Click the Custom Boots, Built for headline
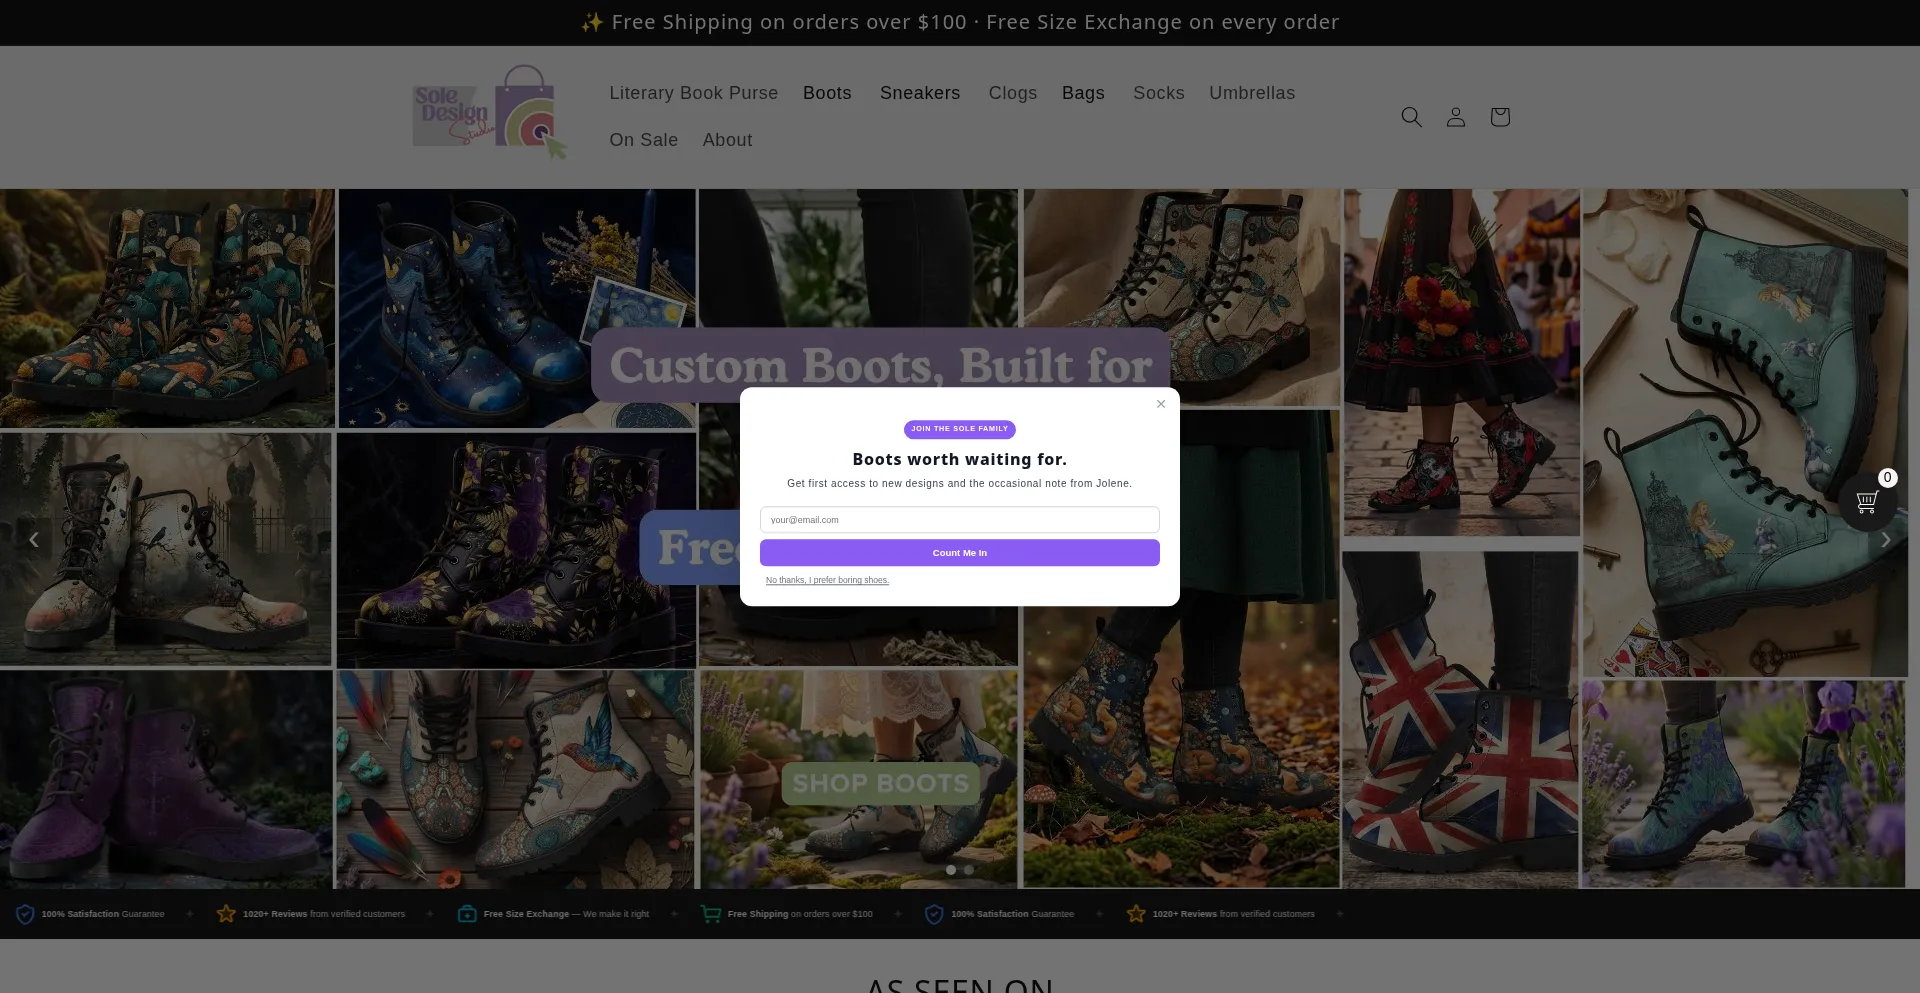 pos(881,366)
